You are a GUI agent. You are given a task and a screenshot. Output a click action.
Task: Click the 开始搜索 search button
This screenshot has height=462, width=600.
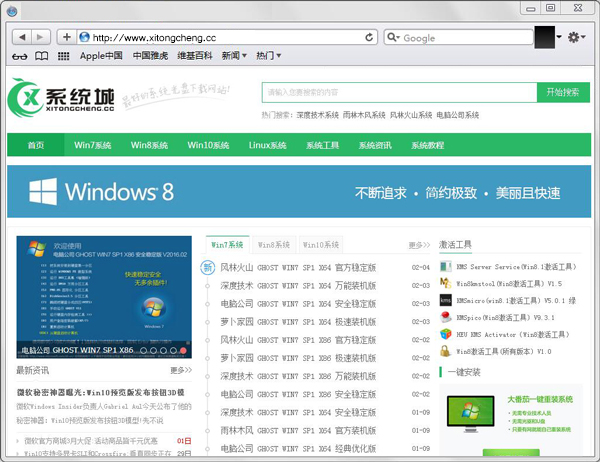tap(562, 92)
